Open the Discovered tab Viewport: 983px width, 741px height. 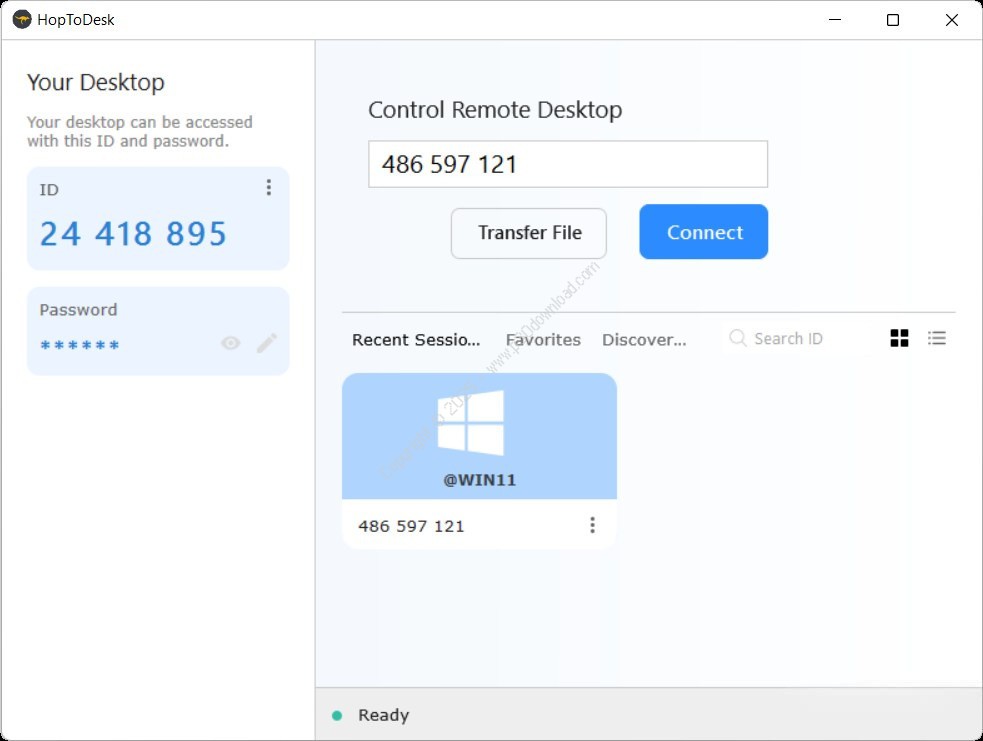click(644, 340)
